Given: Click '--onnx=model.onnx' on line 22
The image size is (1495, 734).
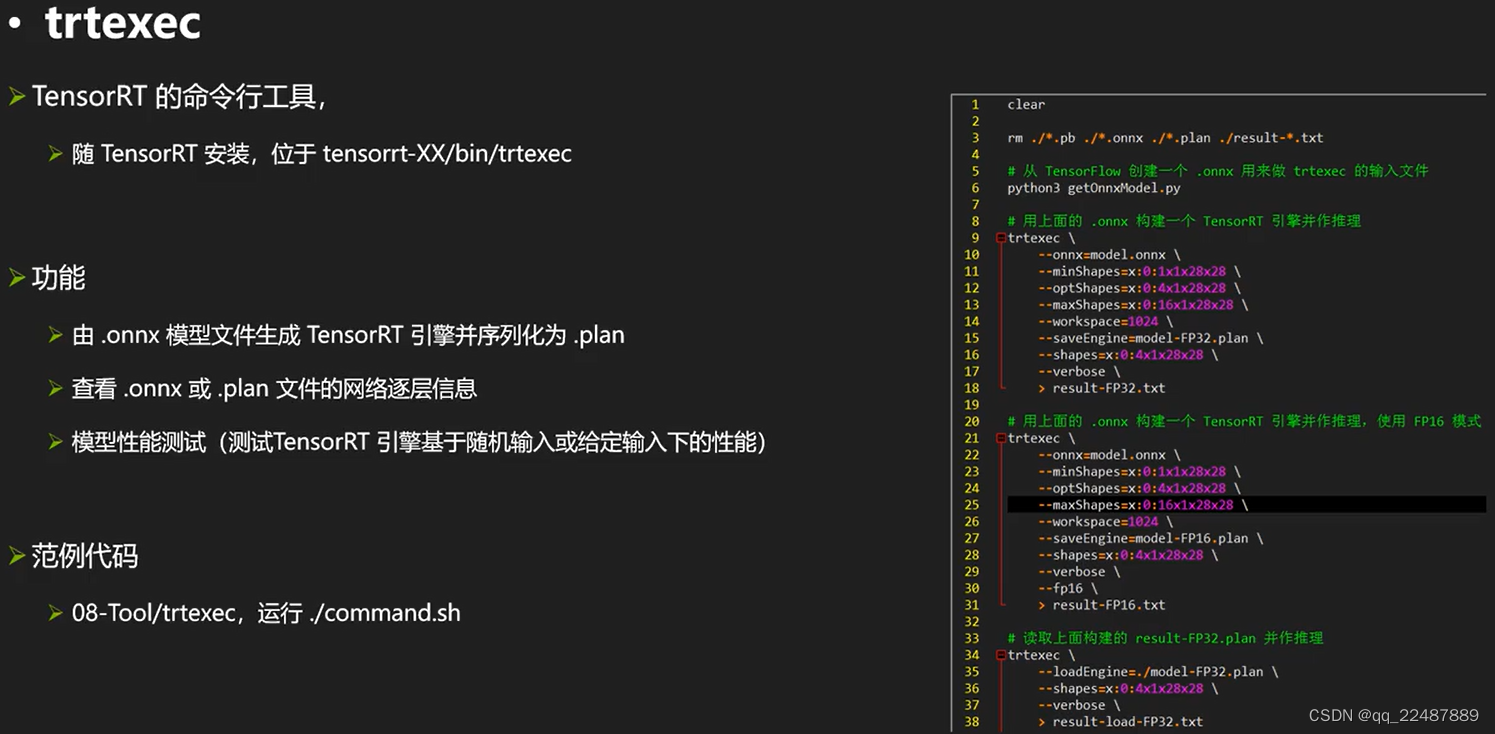Looking at the screenshot, I should 1109,455.
